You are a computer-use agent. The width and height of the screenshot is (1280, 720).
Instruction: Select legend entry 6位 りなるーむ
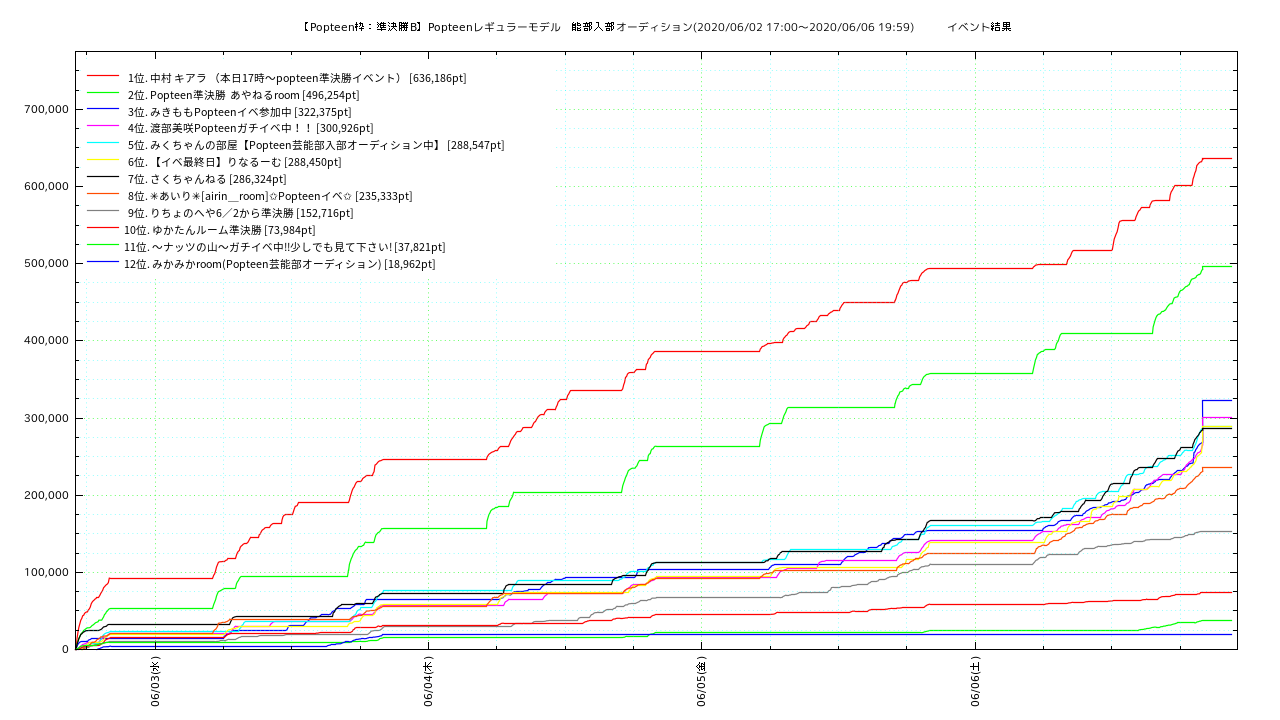[234, 162]
